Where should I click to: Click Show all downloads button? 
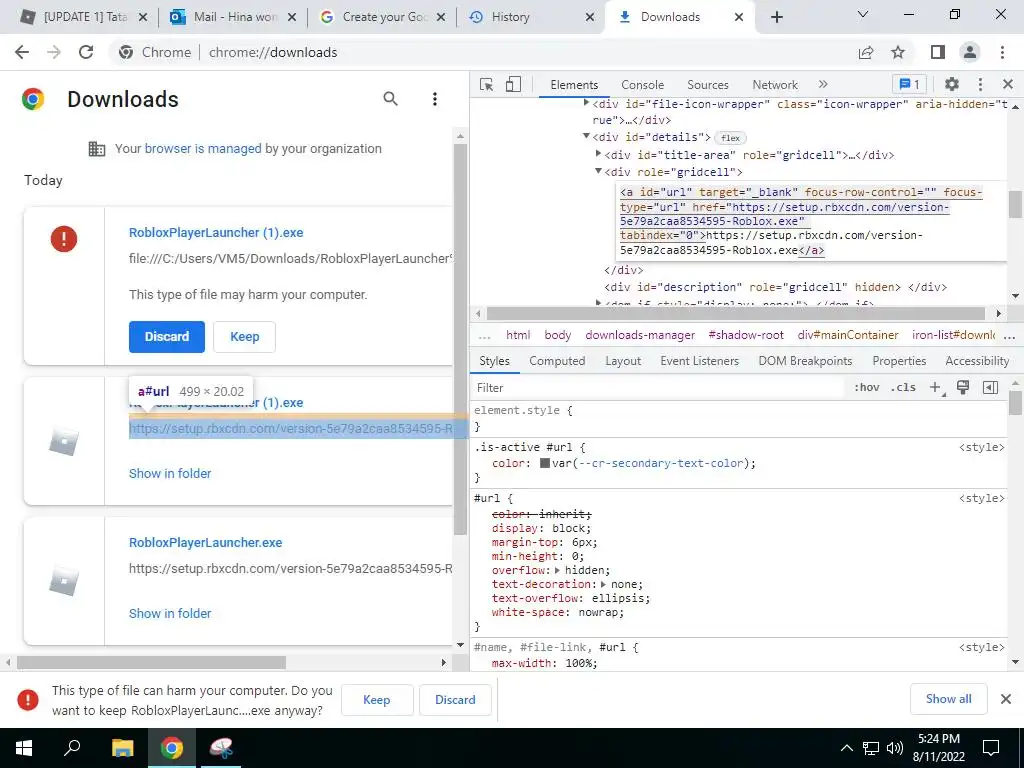(948, 699)
